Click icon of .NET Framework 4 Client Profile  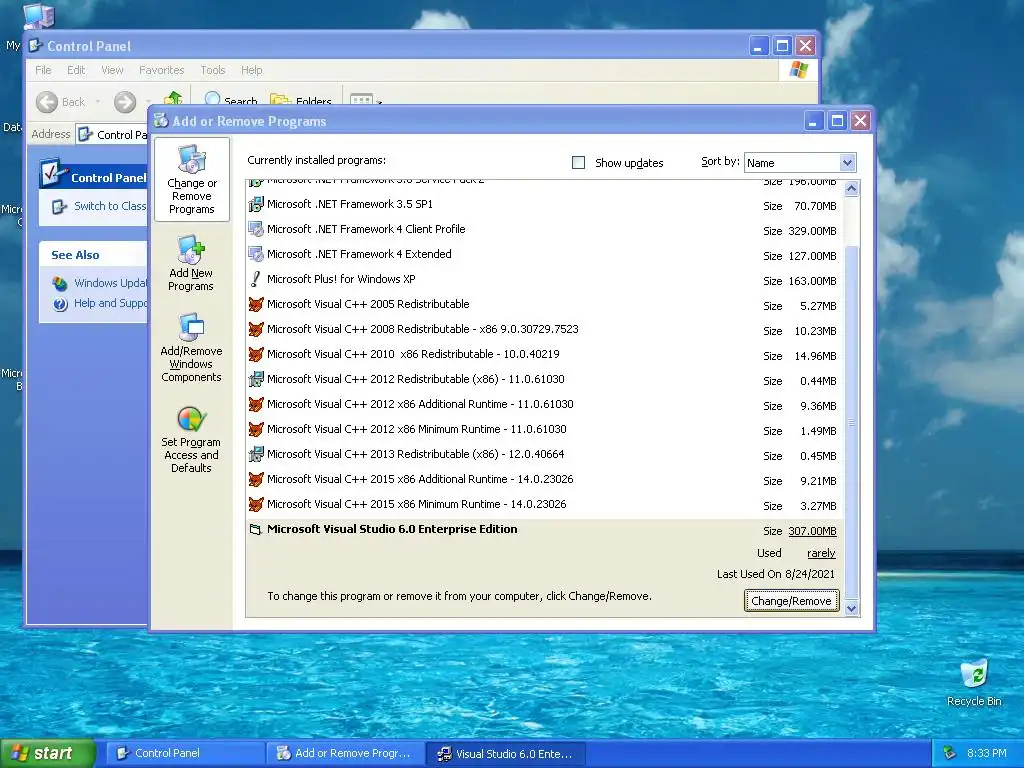point(256,229)
